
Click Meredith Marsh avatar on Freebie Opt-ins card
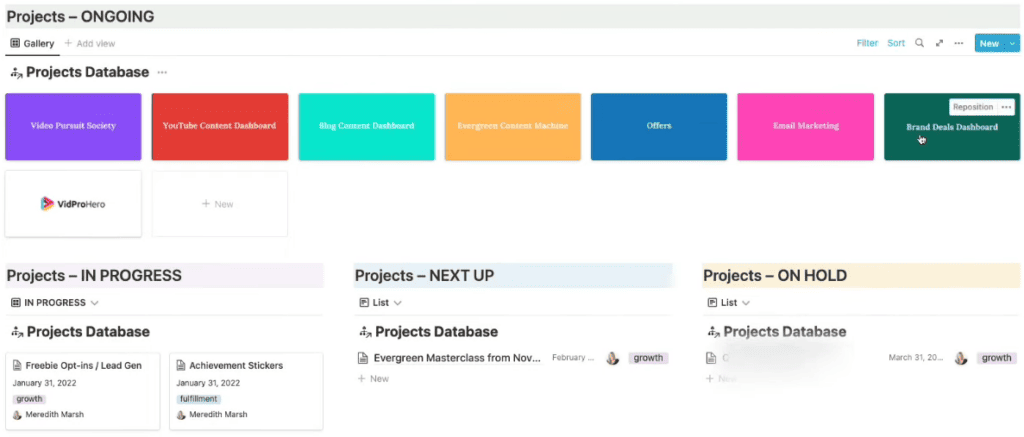(x=17, y=415)
